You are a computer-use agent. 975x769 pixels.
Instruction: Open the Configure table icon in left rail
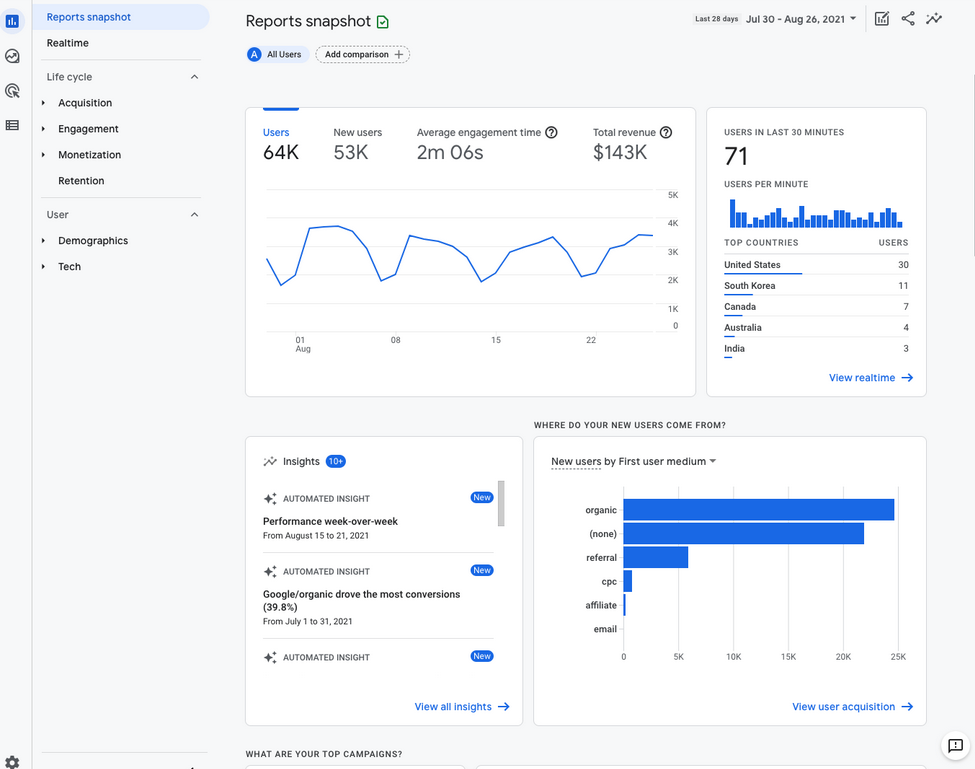pyautogui.click(x=12, y=125)
